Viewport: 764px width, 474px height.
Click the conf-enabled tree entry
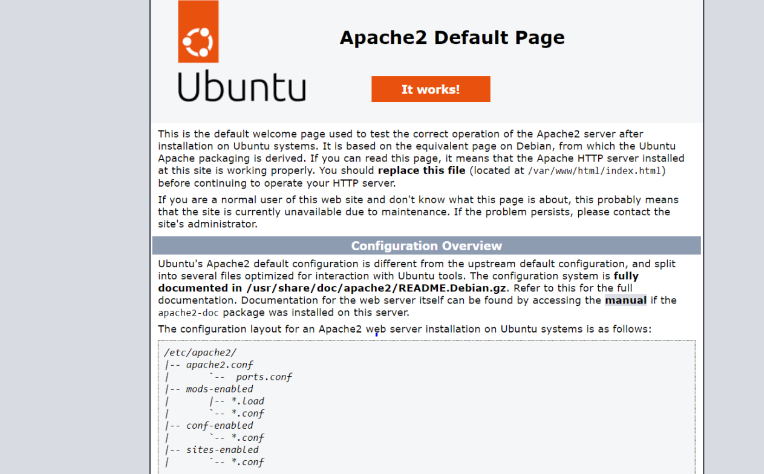click(219, 425)
